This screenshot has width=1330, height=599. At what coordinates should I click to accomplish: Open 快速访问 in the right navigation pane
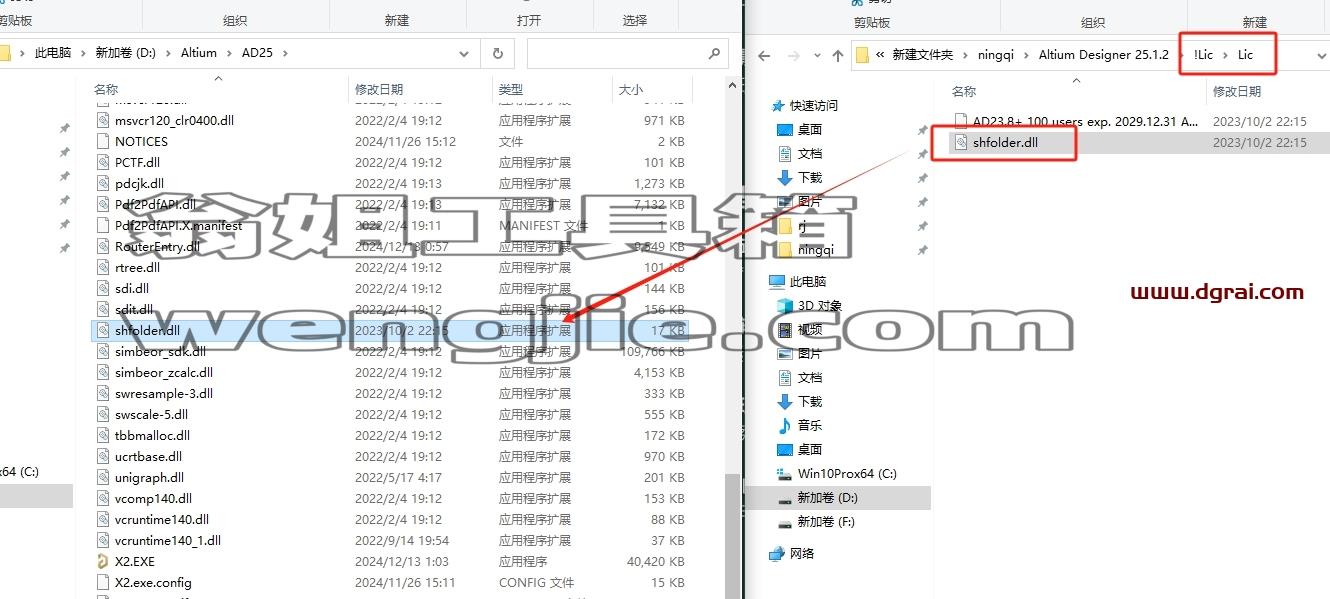click(x=813, y=105)
